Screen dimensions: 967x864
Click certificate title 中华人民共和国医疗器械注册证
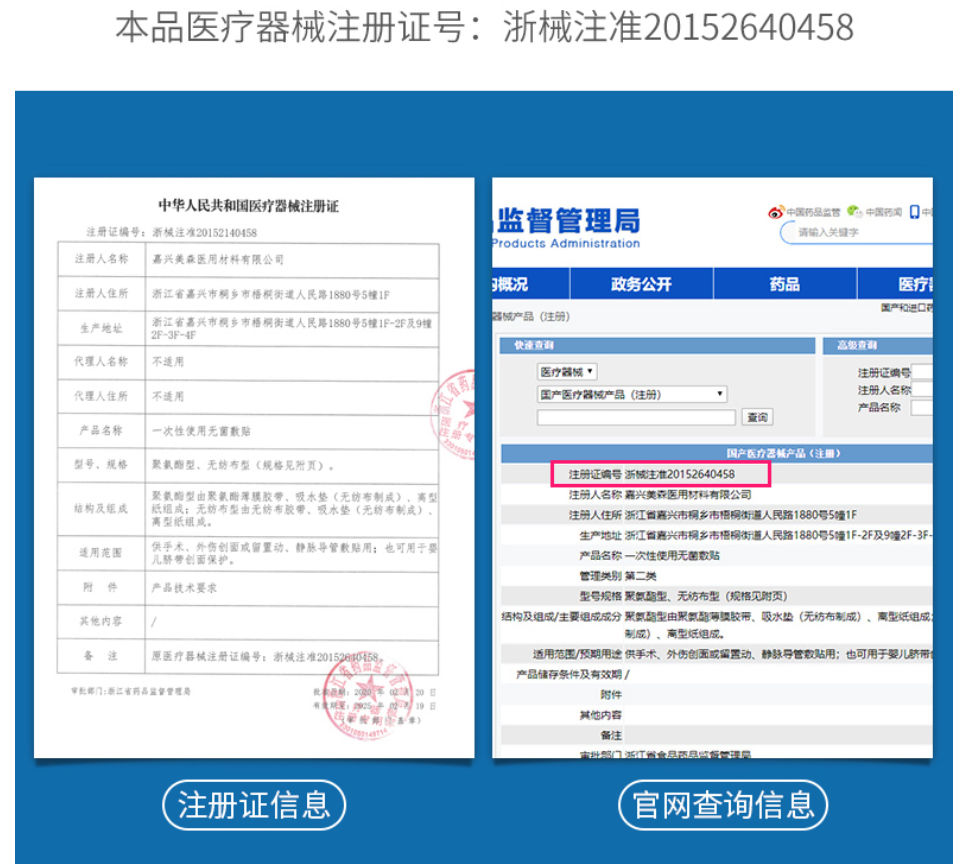click(x=248, y=205)
